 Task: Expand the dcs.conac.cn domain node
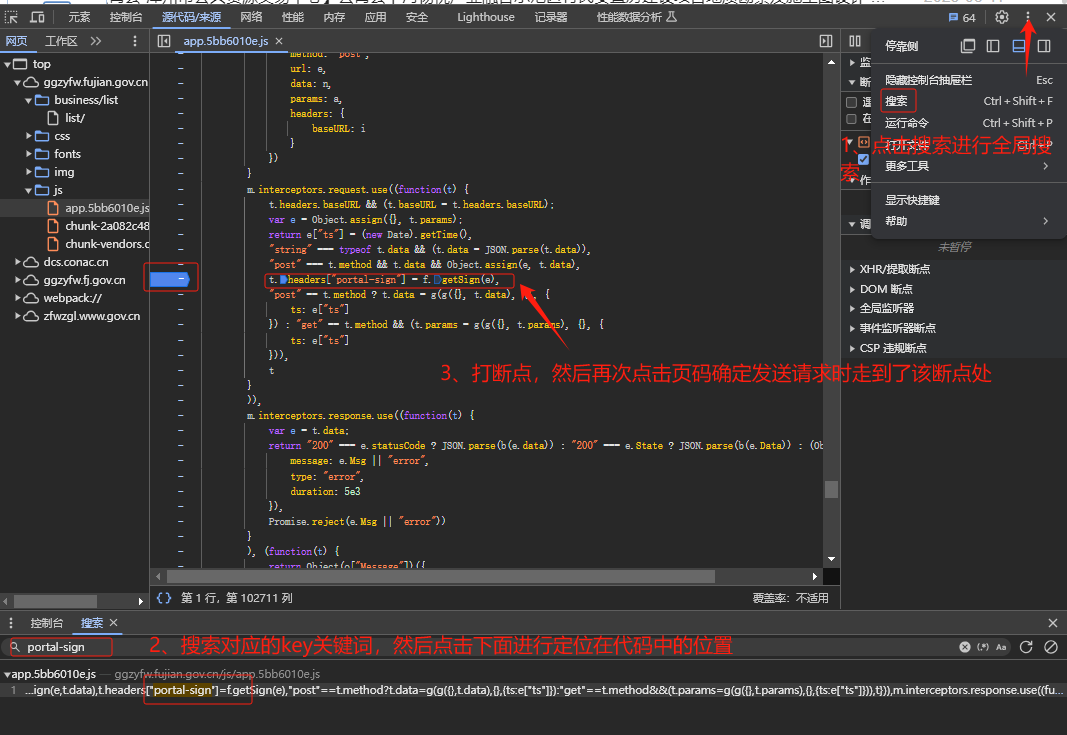tap(18, 262)
